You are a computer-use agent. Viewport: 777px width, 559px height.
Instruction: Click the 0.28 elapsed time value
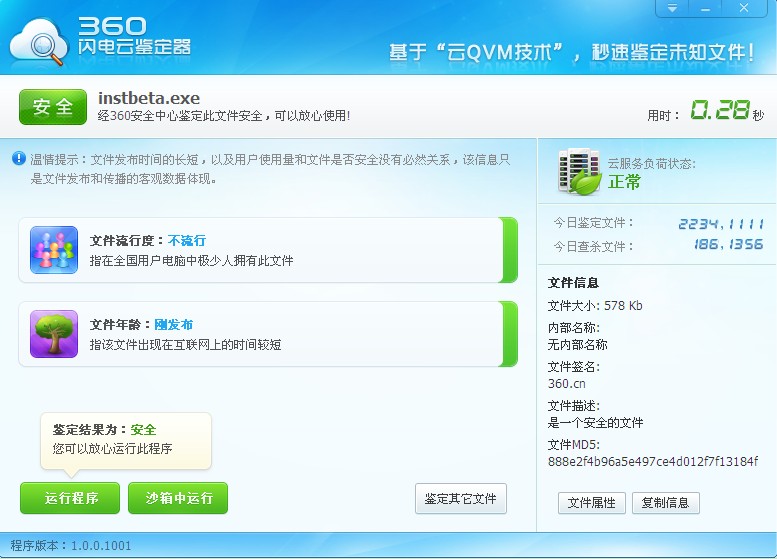tap(720, 110)
